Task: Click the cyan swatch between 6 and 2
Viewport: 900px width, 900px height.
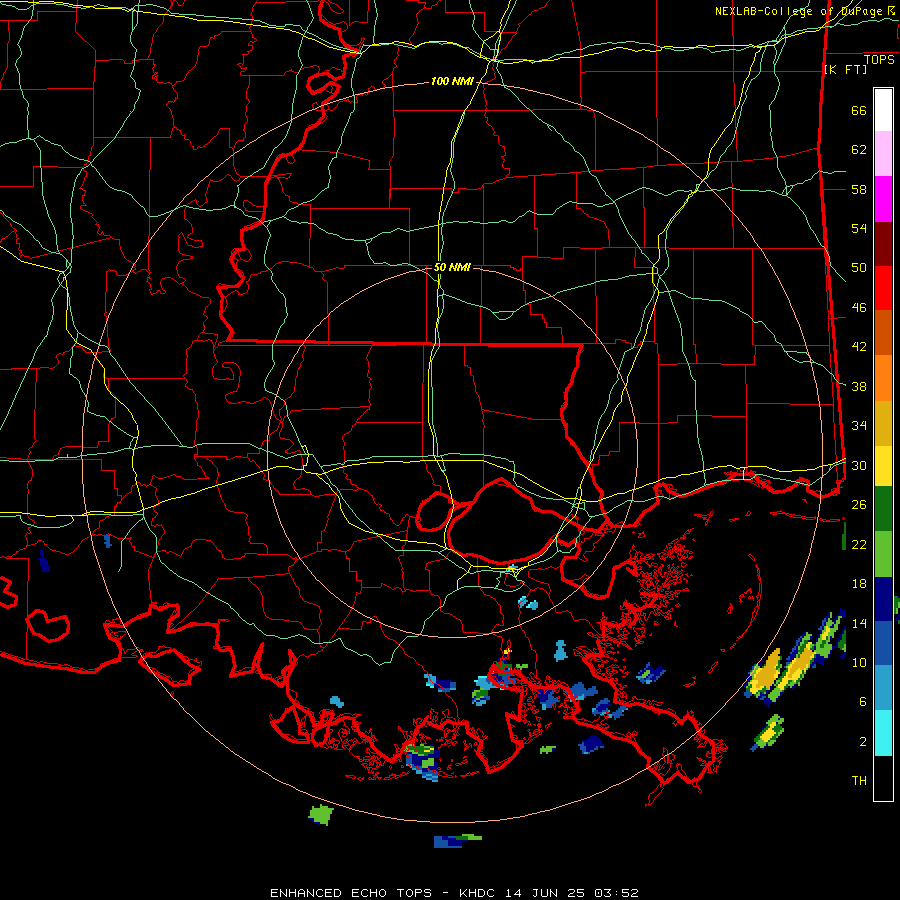Action: (x=883, y=733)
